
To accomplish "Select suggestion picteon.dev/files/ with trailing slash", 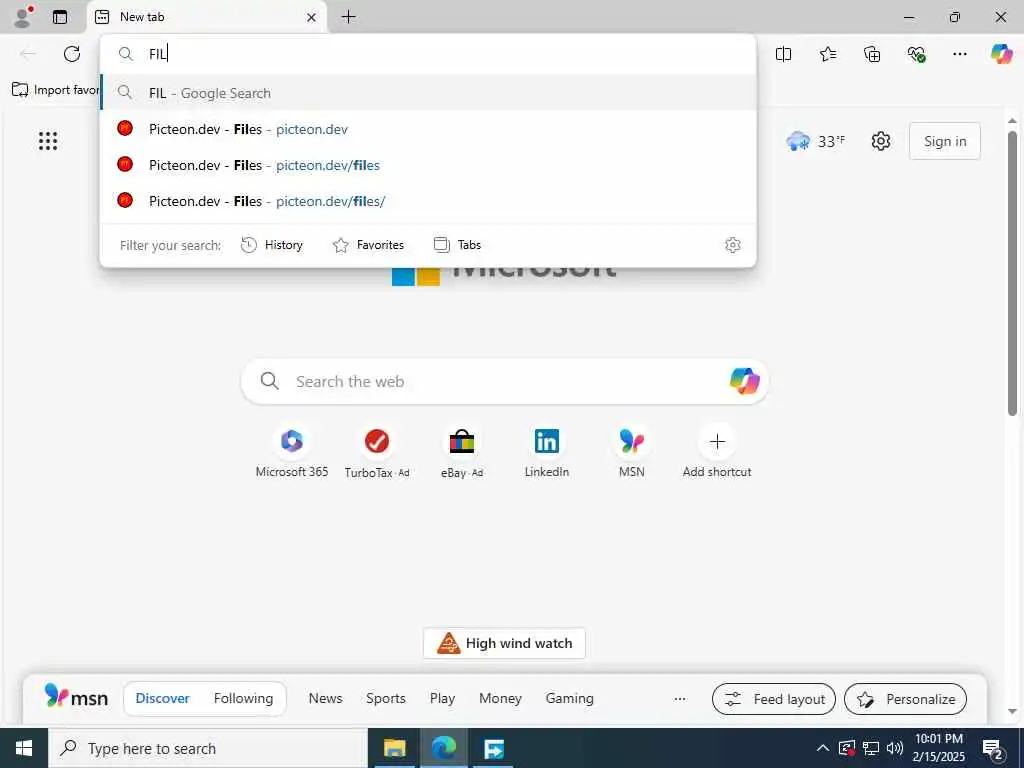I will point(428,201).
